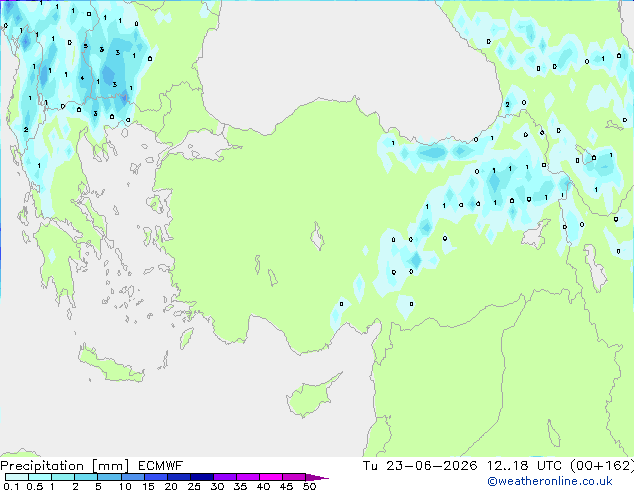Screen dimensions: 634x490
Task: Click legend scale label '0.5'
Action: coord(34,486)
